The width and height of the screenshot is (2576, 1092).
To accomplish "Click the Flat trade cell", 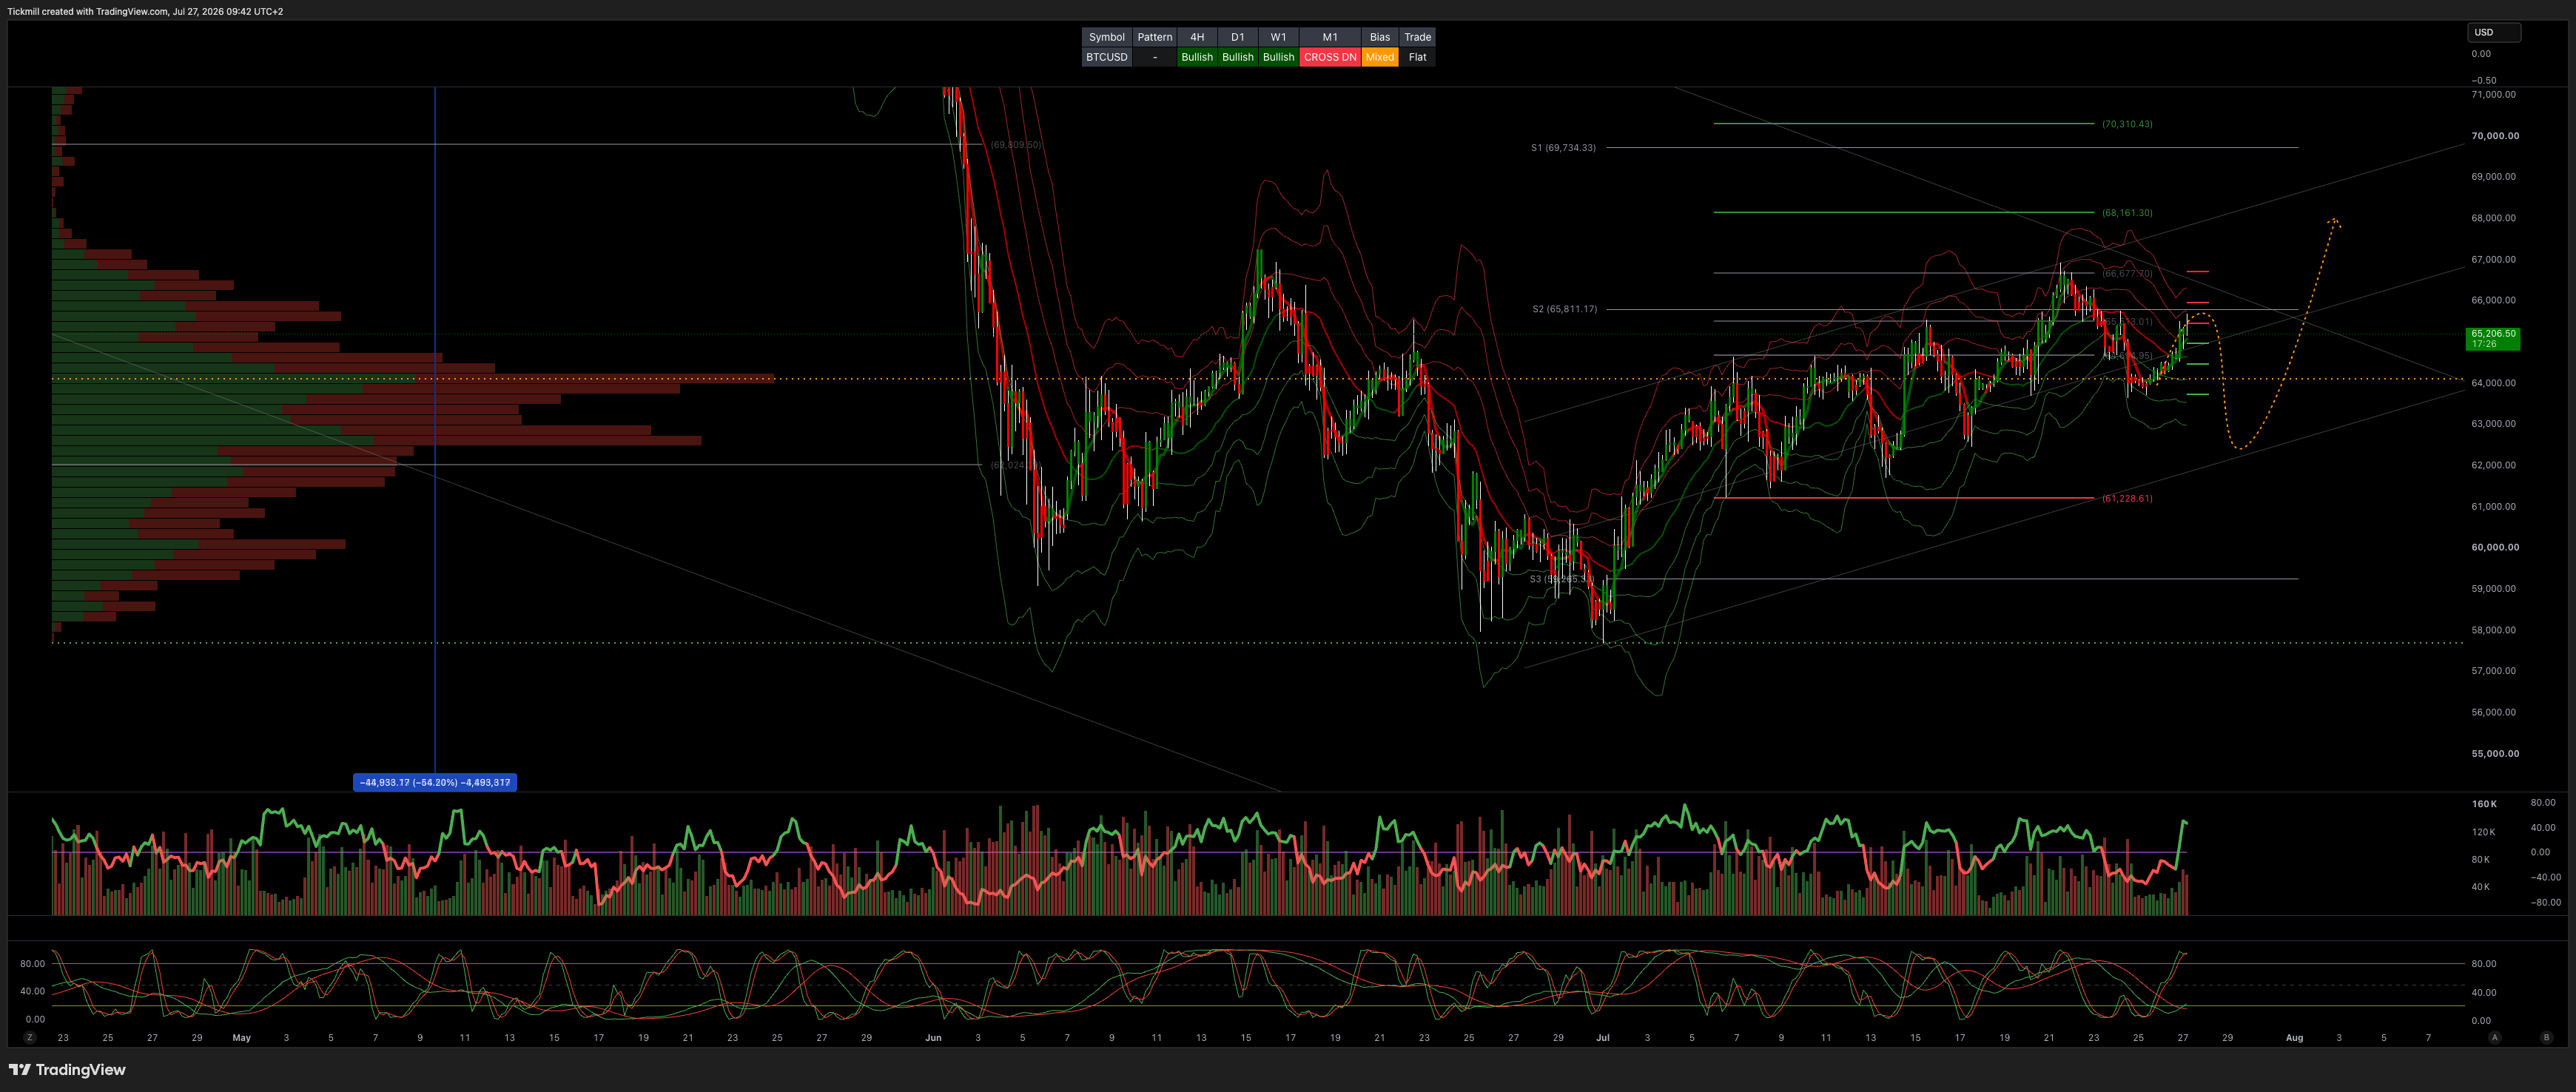I will pos(1418,57).
